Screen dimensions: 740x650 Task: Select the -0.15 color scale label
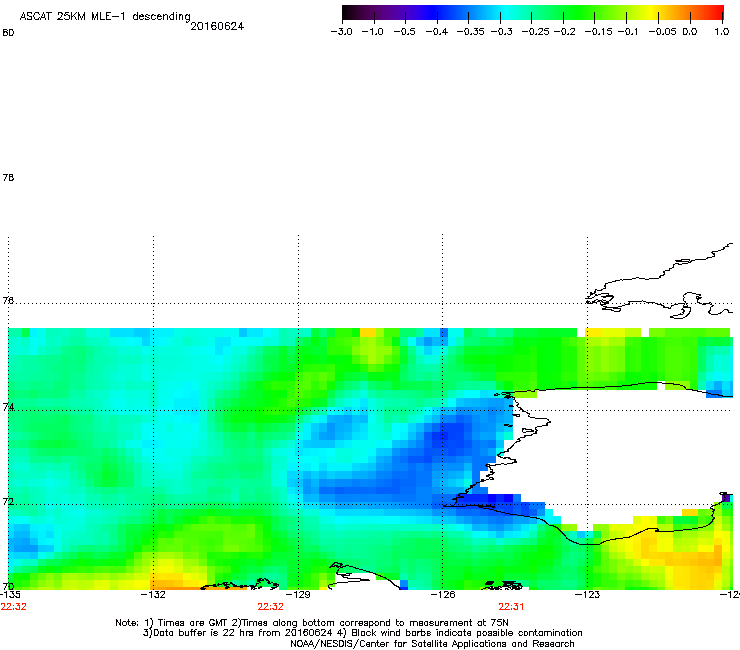tap(598, 32)
